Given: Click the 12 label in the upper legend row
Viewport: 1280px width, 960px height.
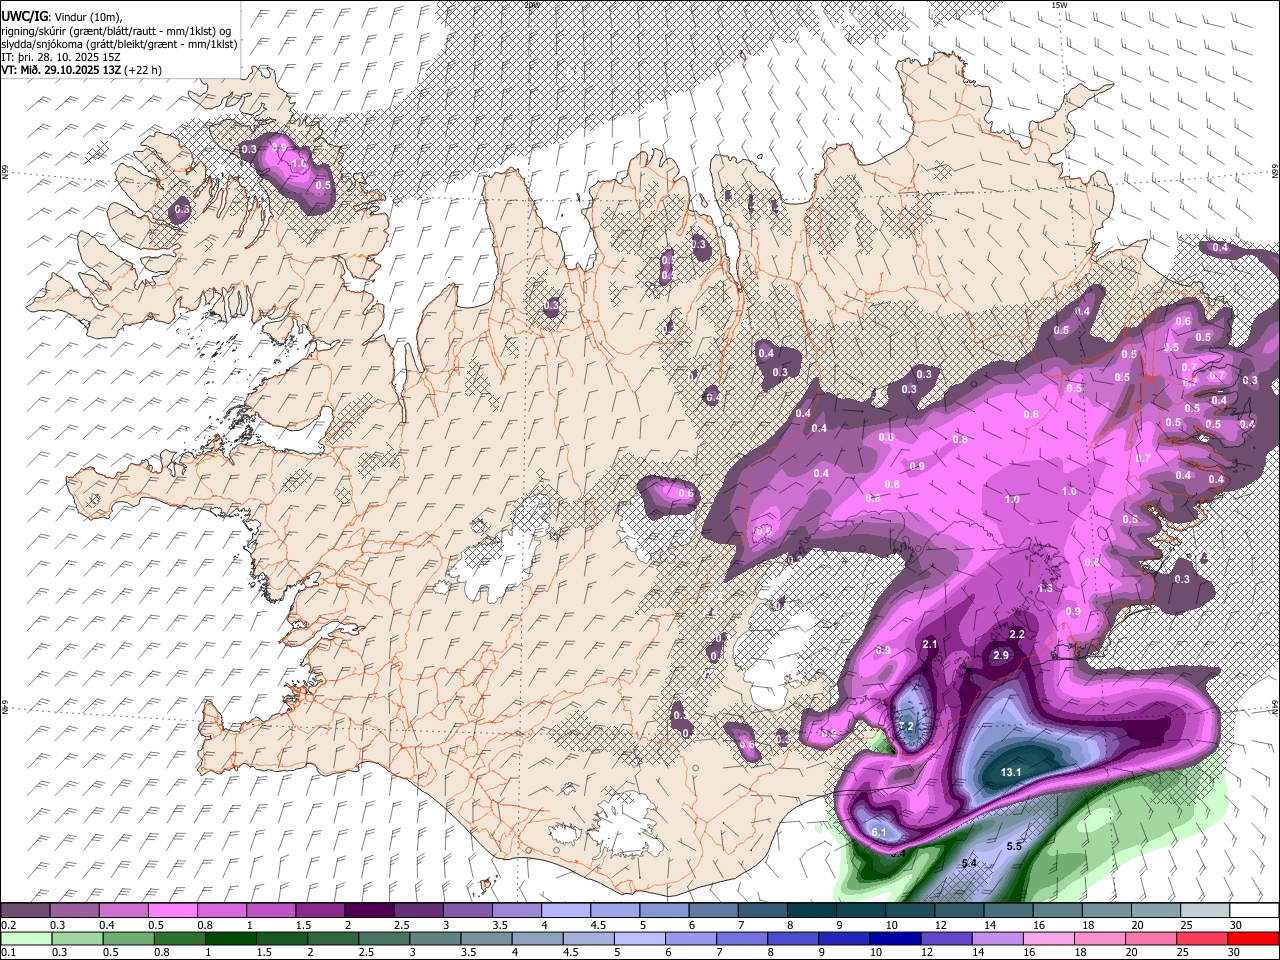Looking at the screenshot, I should click(941, 925).
